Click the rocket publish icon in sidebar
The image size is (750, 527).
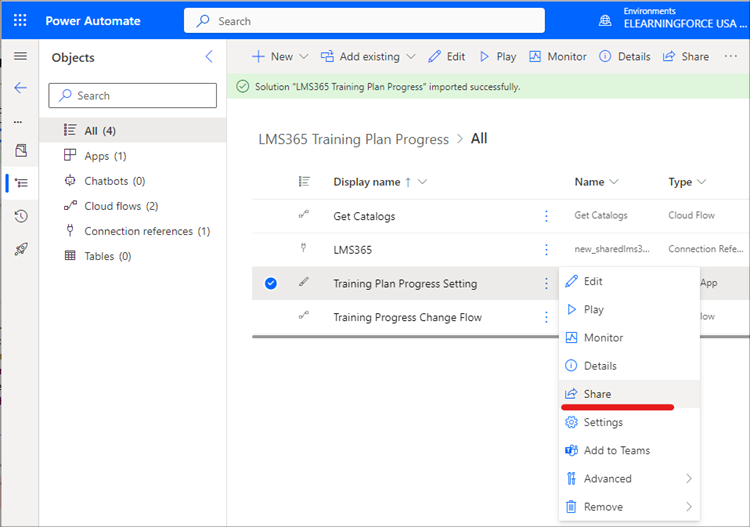(x=20, y=249)
